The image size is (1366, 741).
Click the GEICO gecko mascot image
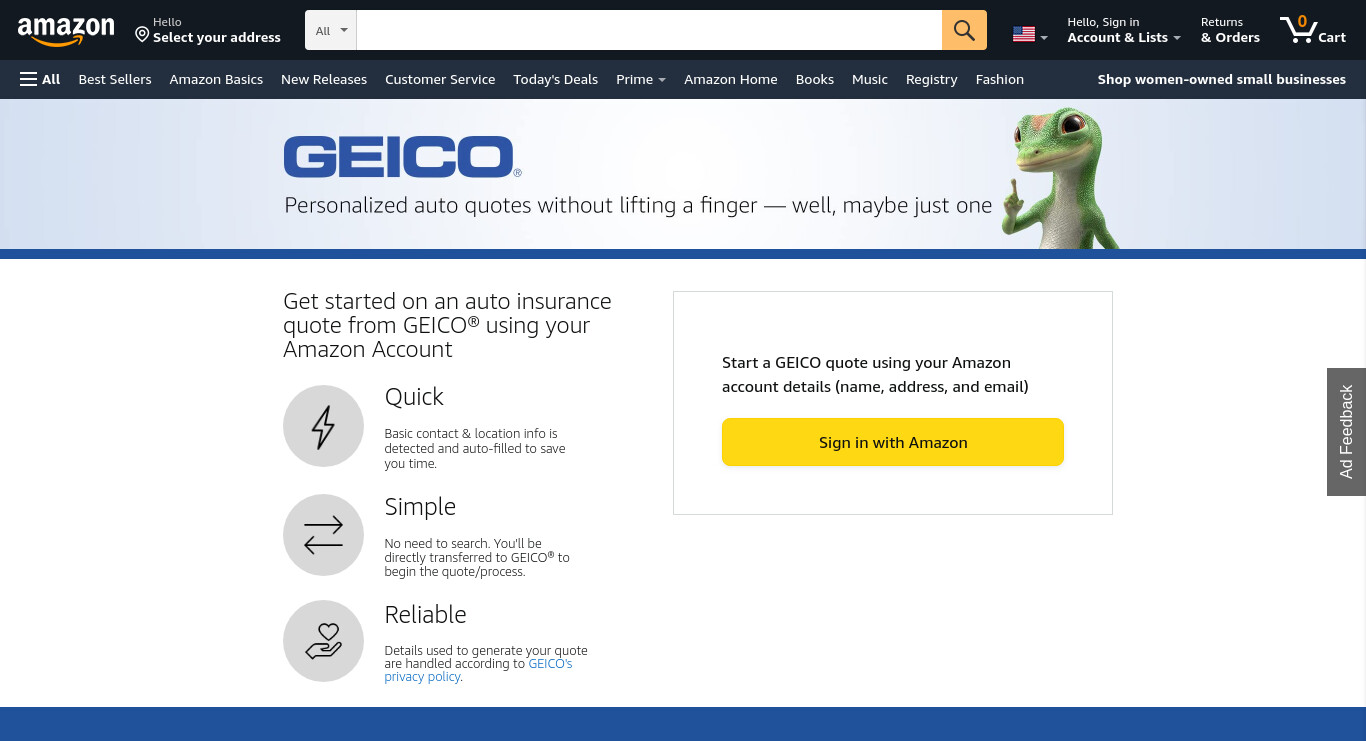pos(1060,178)
